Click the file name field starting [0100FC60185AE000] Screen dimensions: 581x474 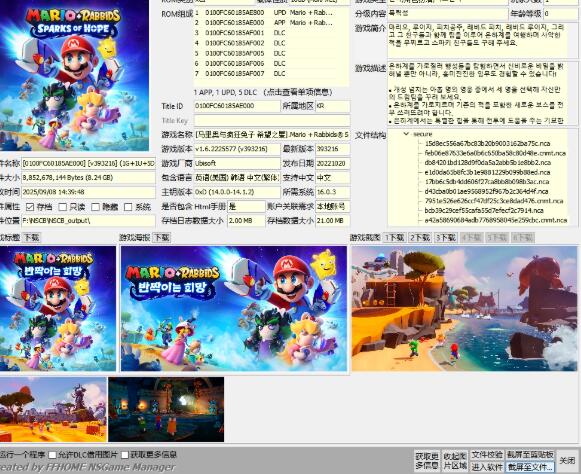(x=89, y=163)
